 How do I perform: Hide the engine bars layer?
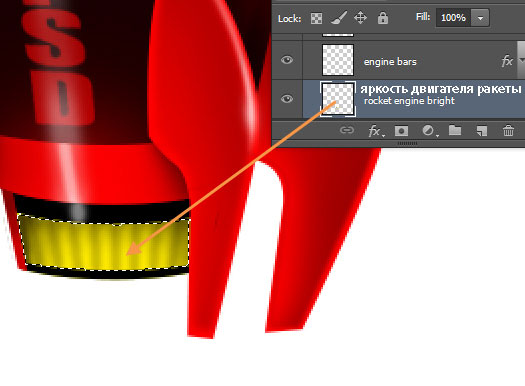[x=287, y=60]
